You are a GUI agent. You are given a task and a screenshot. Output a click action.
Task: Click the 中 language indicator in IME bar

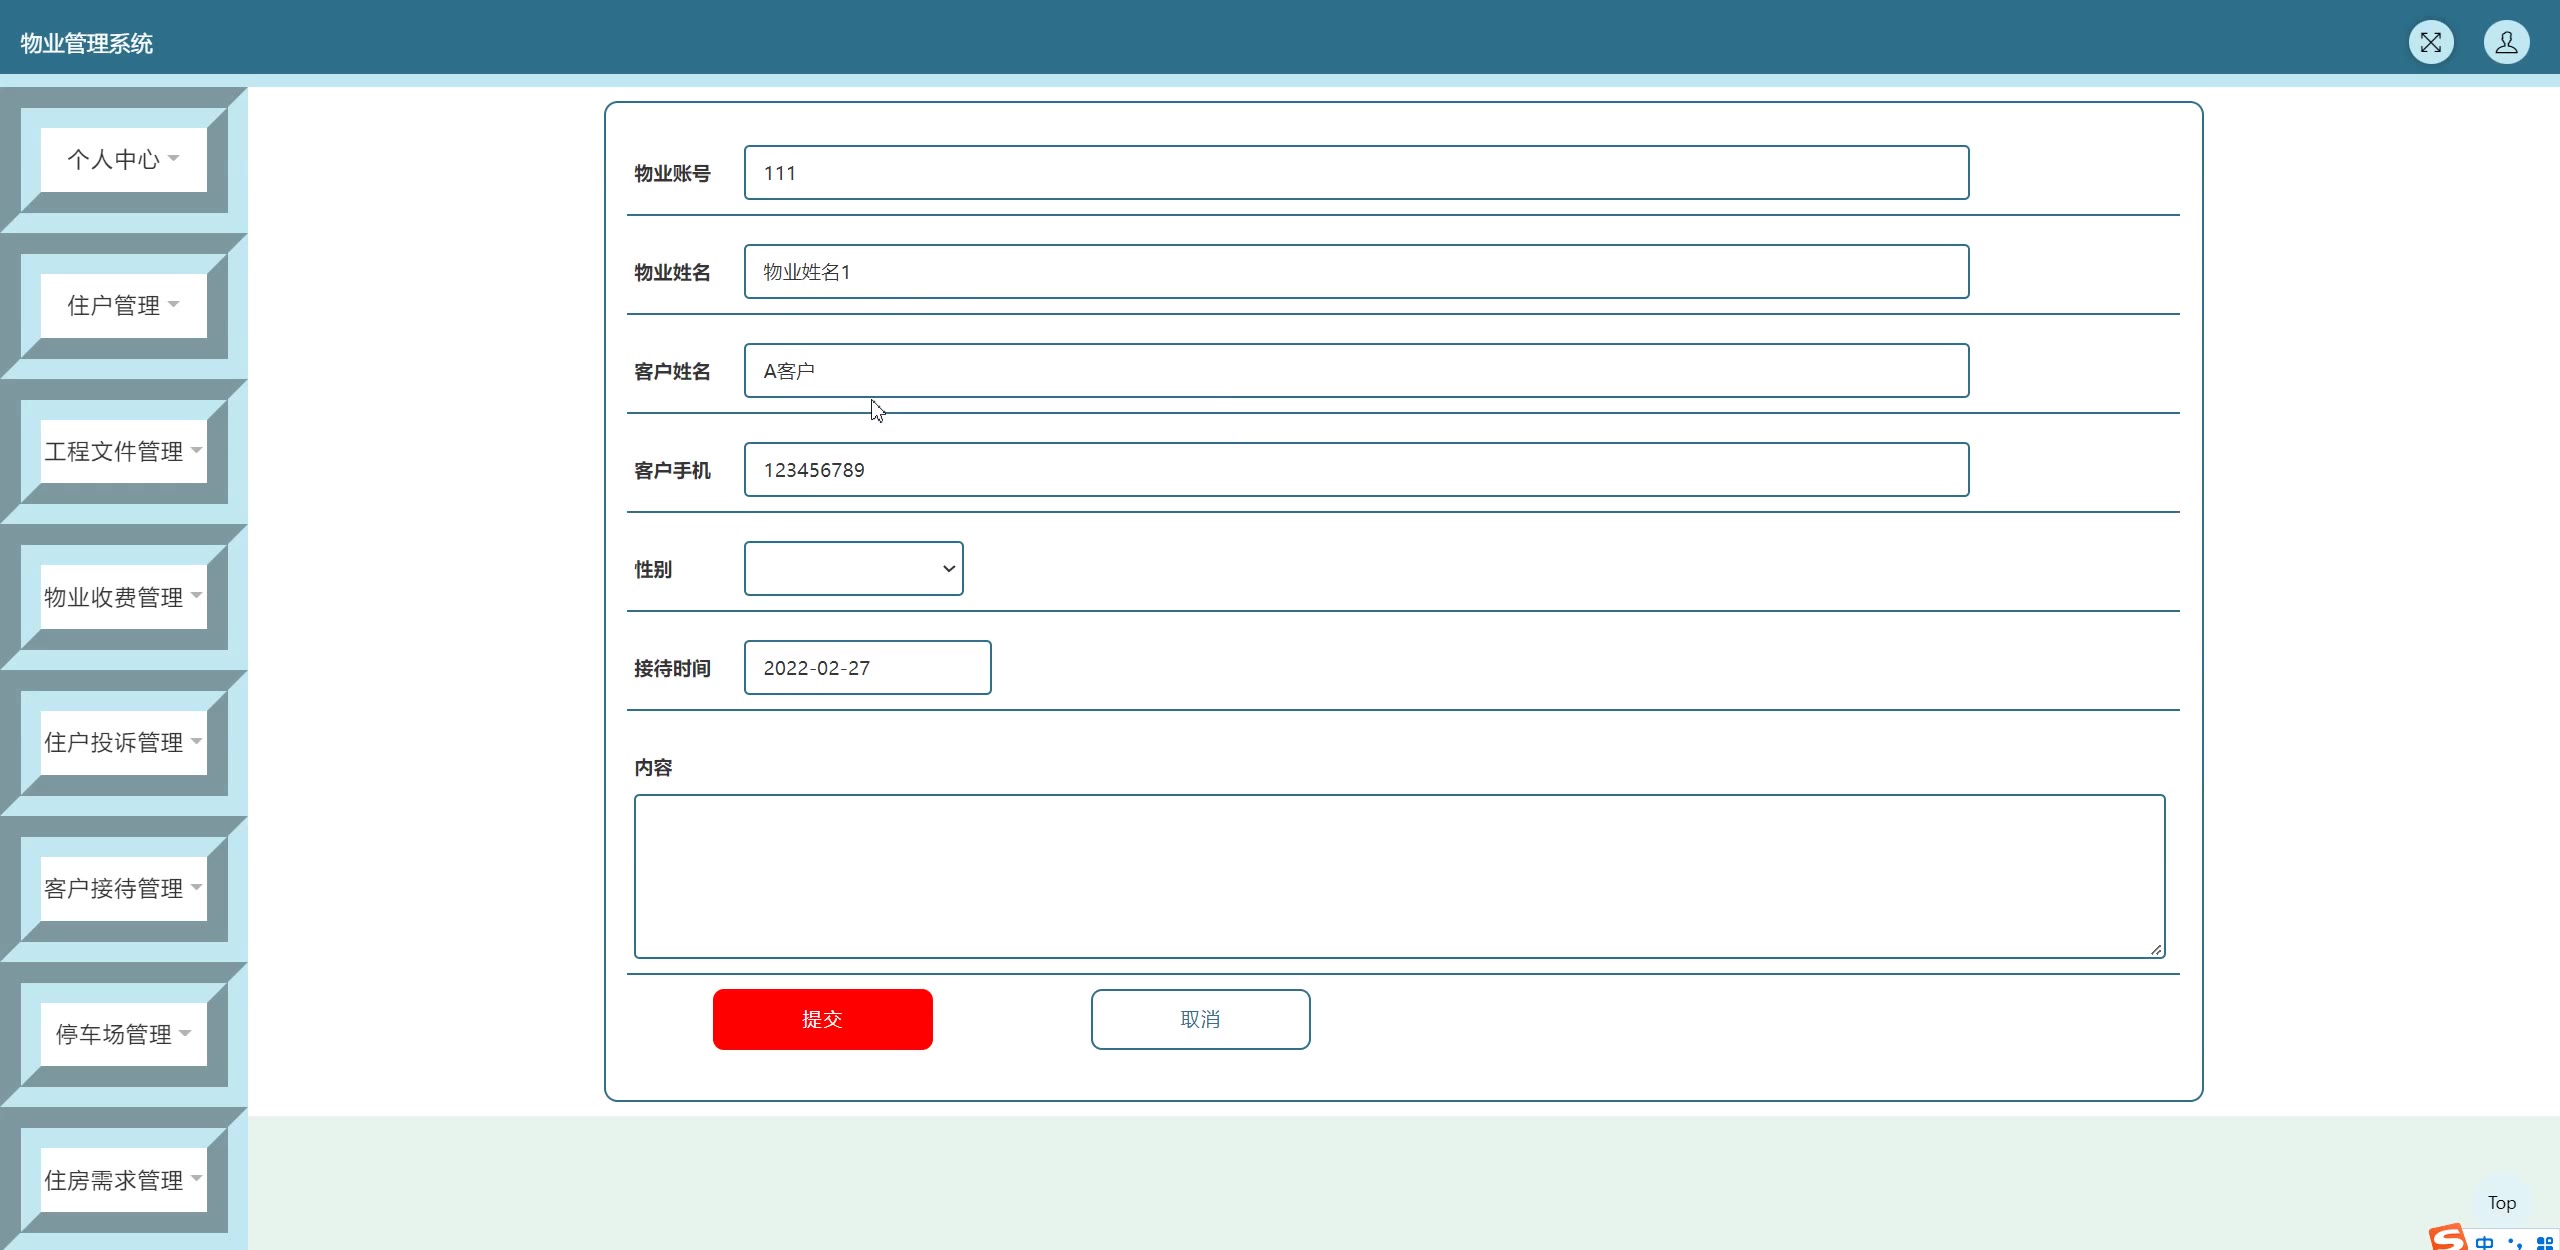pyautogui.click(x=2484, y=1242)
